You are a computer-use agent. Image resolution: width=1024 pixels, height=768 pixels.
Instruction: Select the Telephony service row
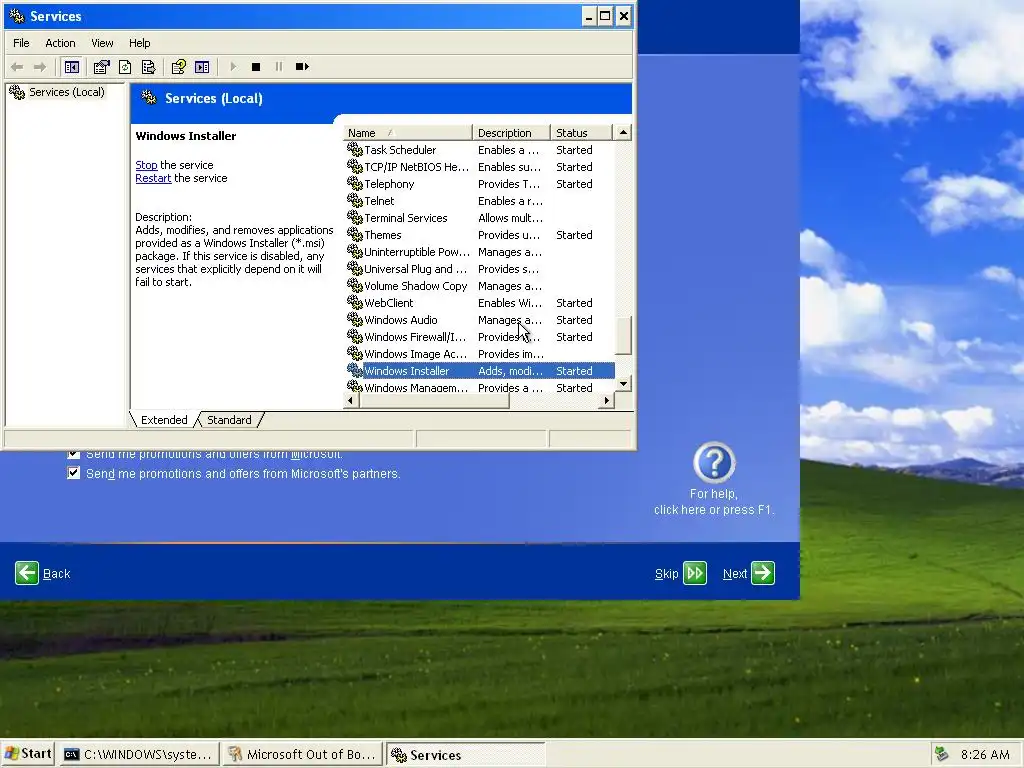[479, 184]
